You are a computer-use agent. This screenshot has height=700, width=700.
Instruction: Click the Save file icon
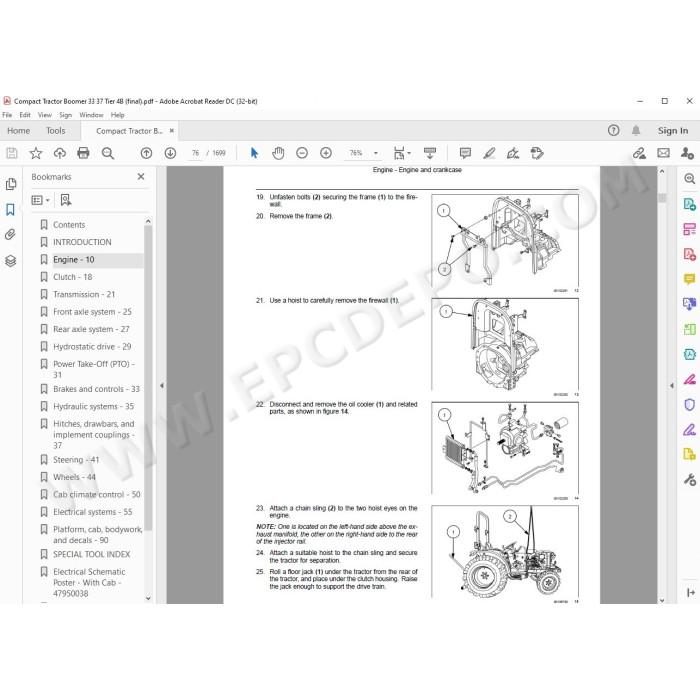tap(12, 153)
